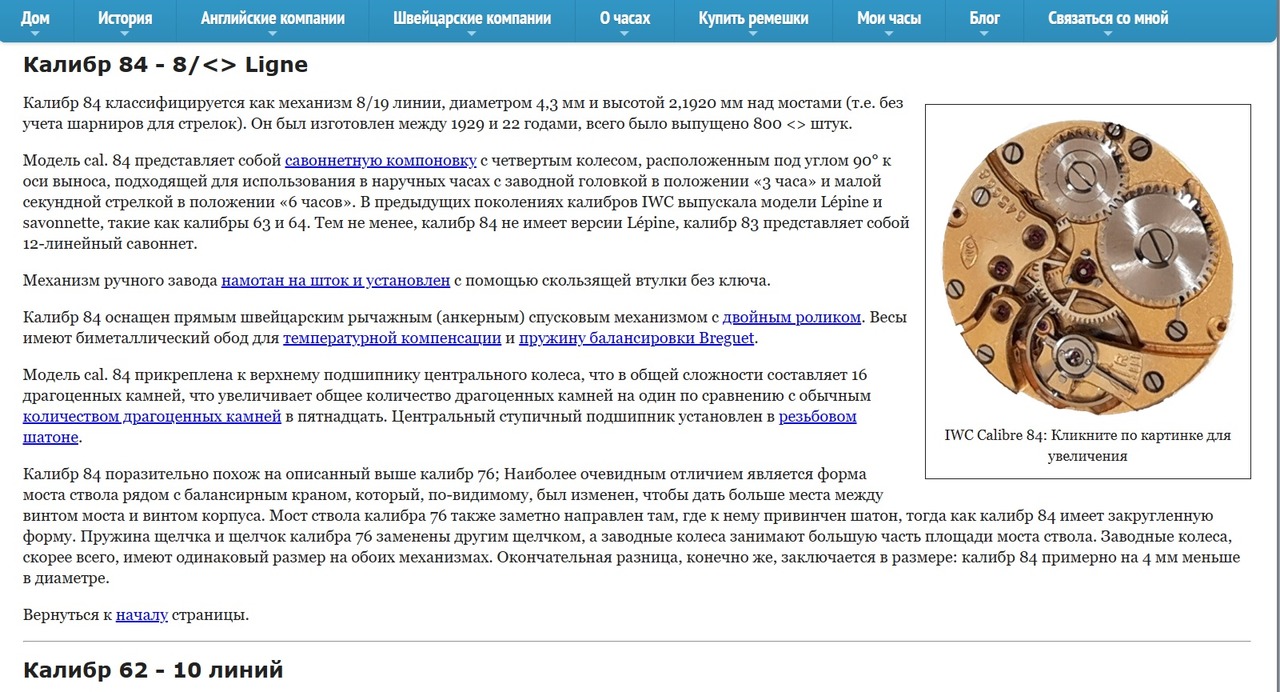Viewport: 1280px width, 692px height.
Task: Click the количеством драгоценных камней link
Action: [152, 416]
